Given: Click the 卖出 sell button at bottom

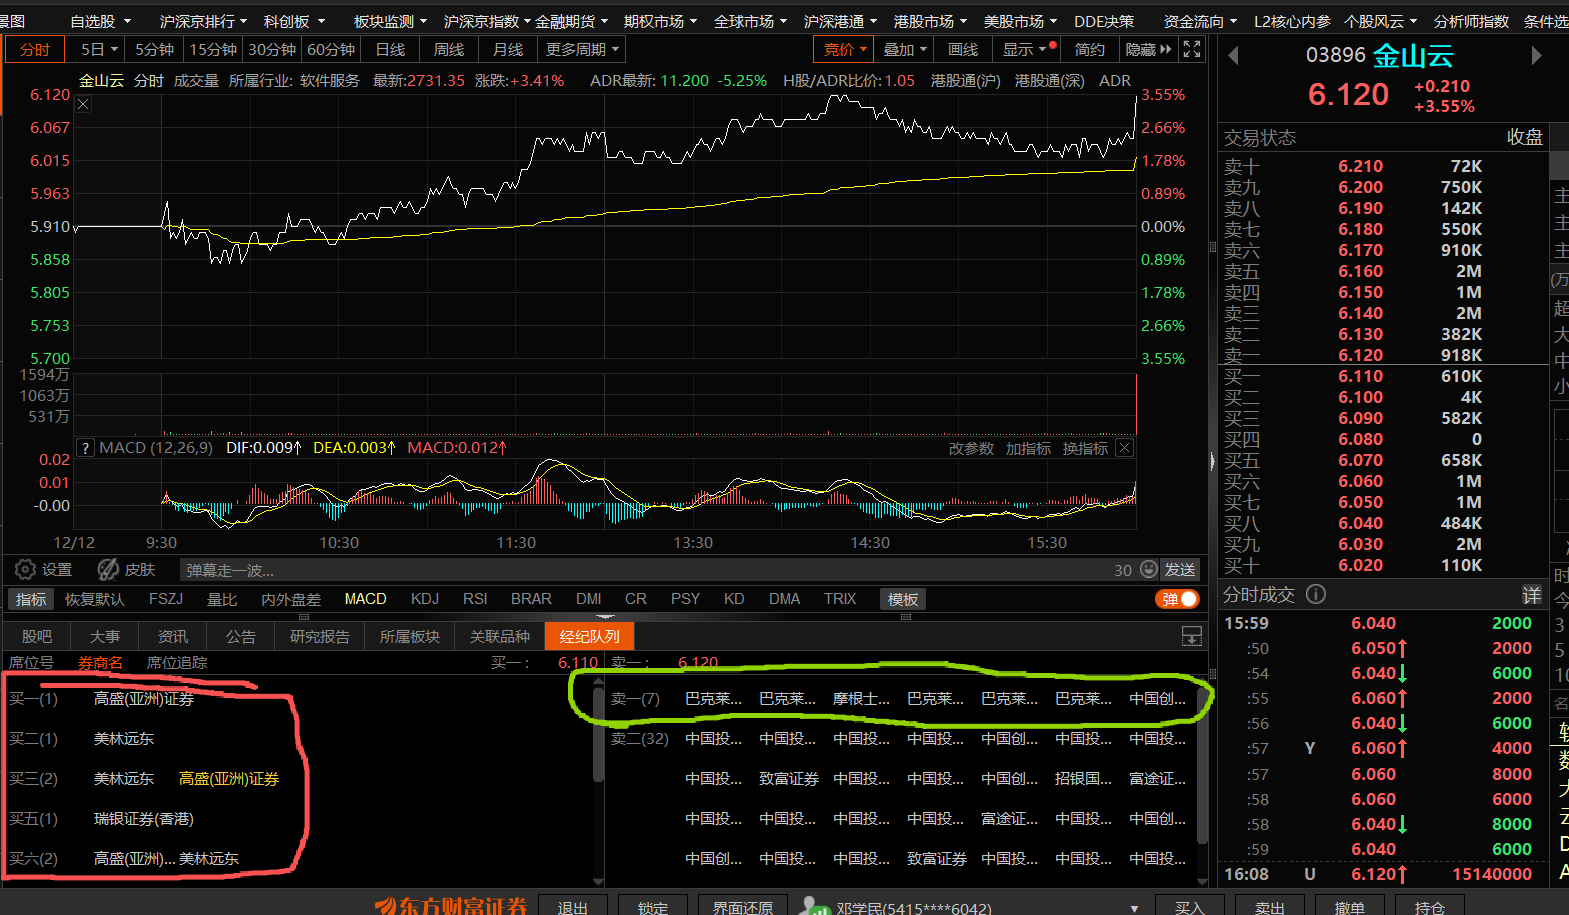Looking at the screenshot, I should pos(1270,907).
